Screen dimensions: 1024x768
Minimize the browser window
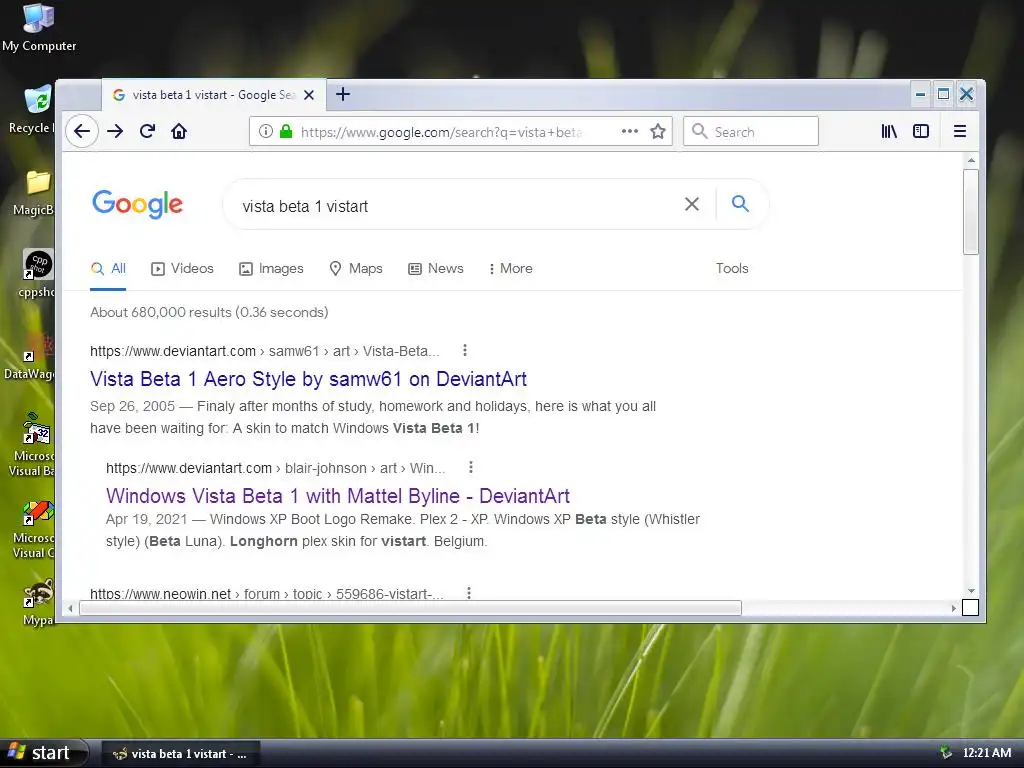point(920,95)
